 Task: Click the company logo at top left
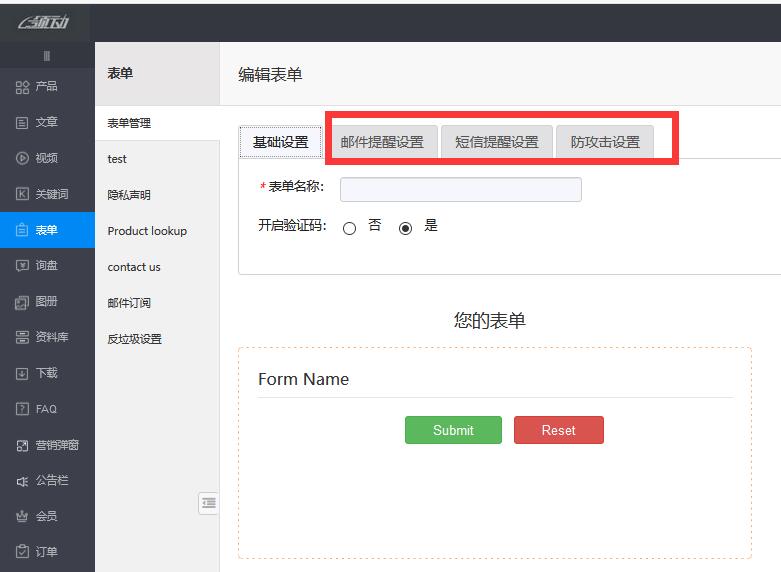tap(43, 22)
